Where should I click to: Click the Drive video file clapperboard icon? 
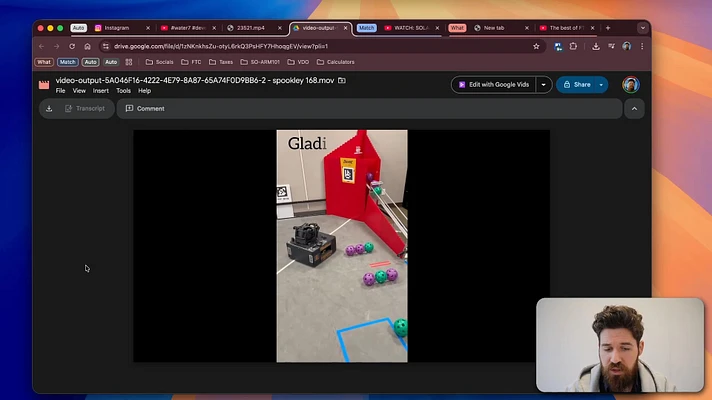(x=44, y=85)
